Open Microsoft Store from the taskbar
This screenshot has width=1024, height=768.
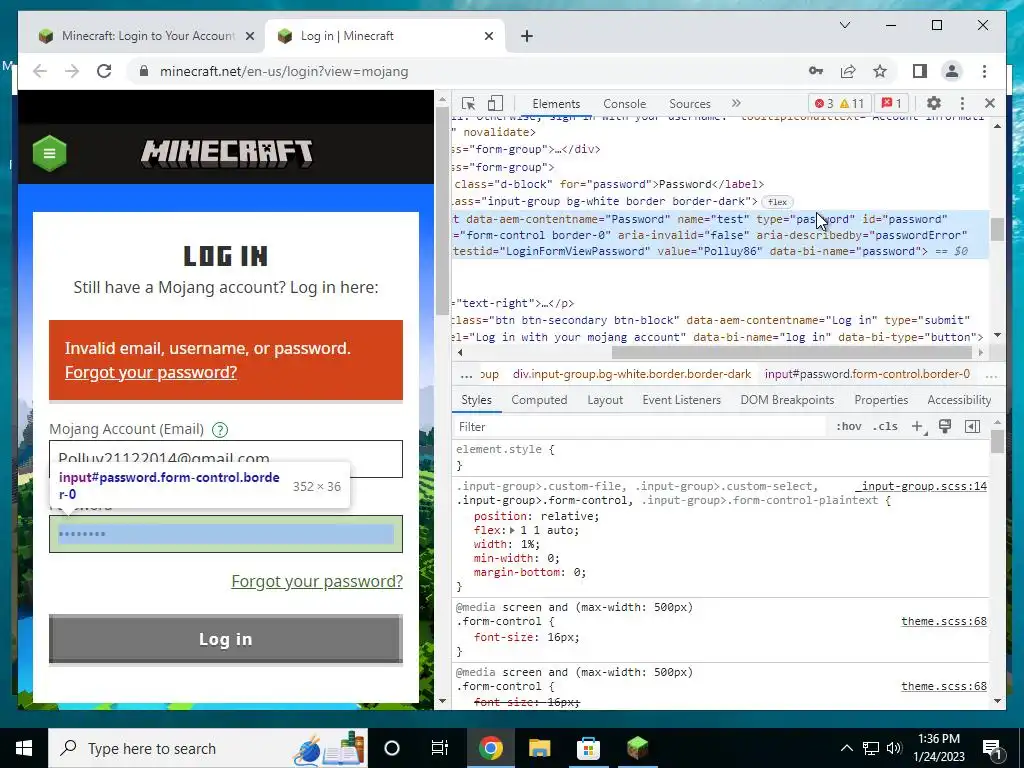point(588,748)
